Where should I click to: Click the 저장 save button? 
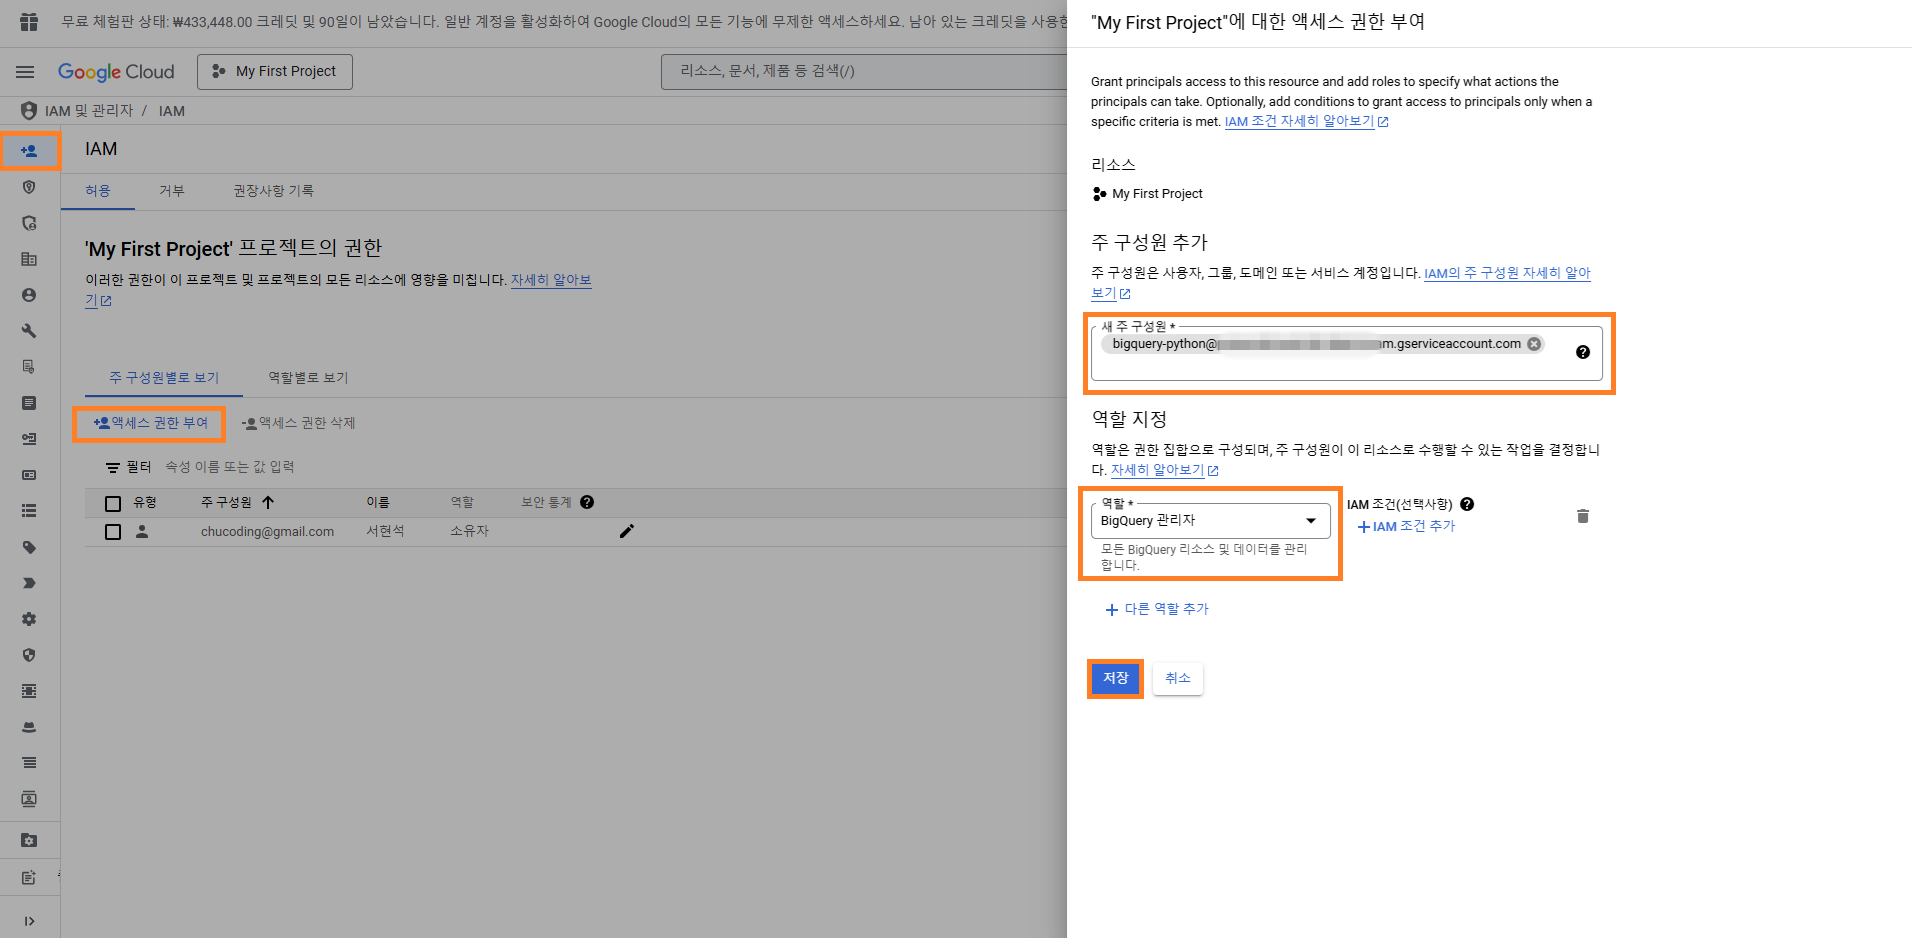click(x=1115, y=679)
